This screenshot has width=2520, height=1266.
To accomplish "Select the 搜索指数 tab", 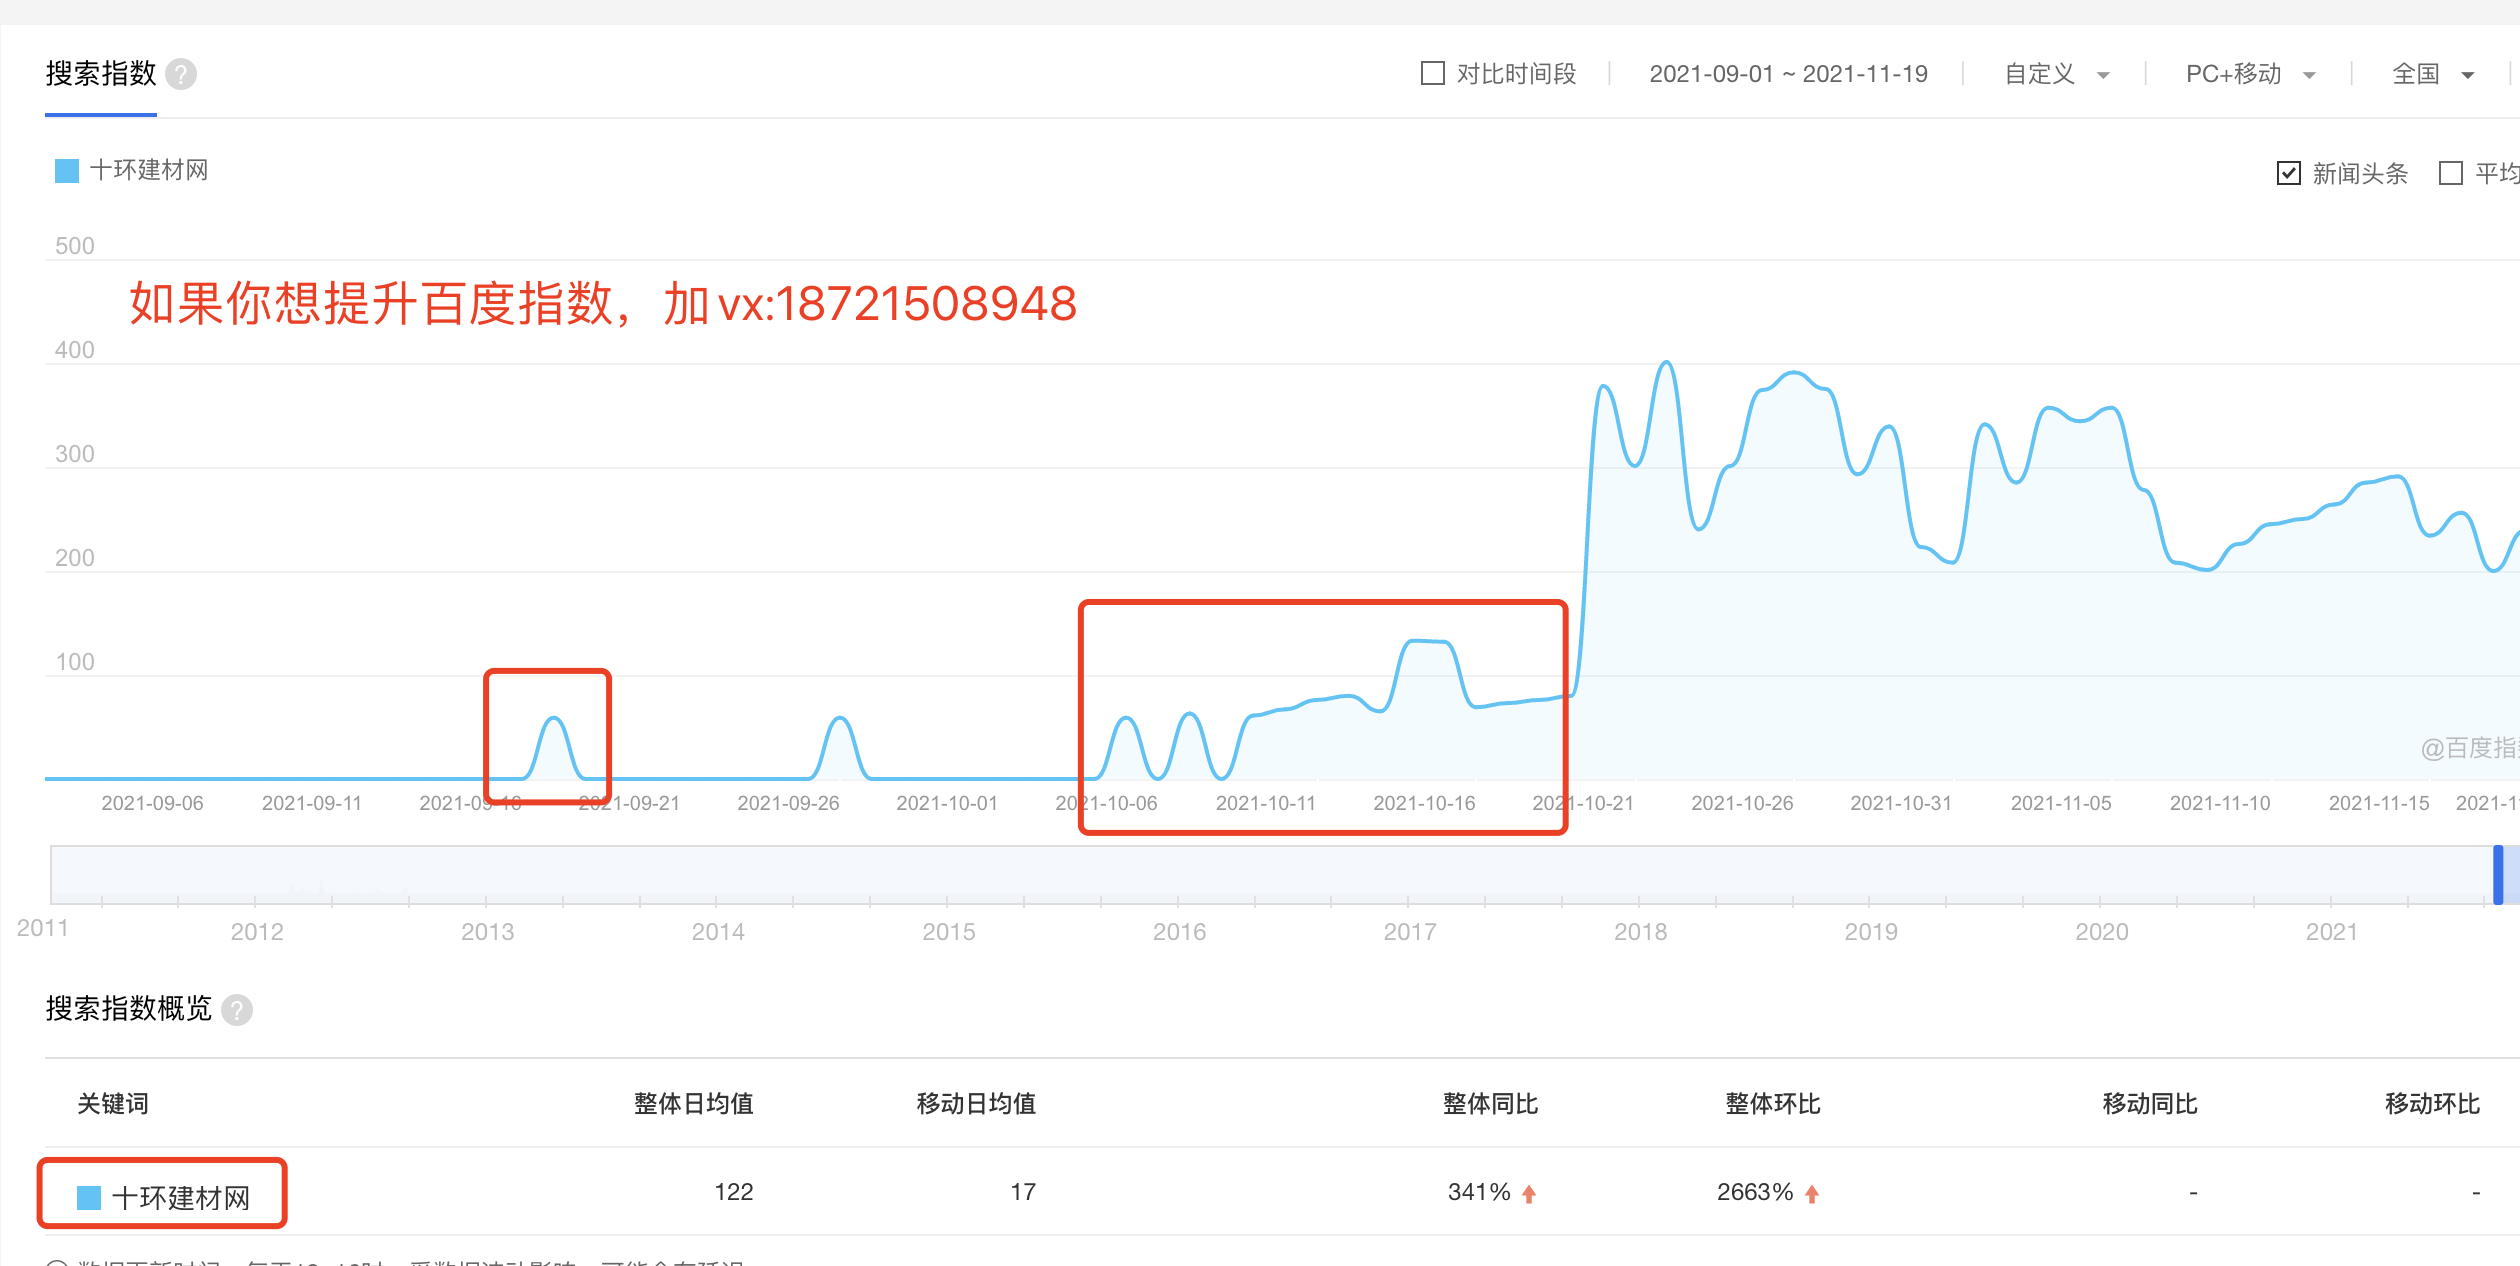I will click(x=101, y=74).
